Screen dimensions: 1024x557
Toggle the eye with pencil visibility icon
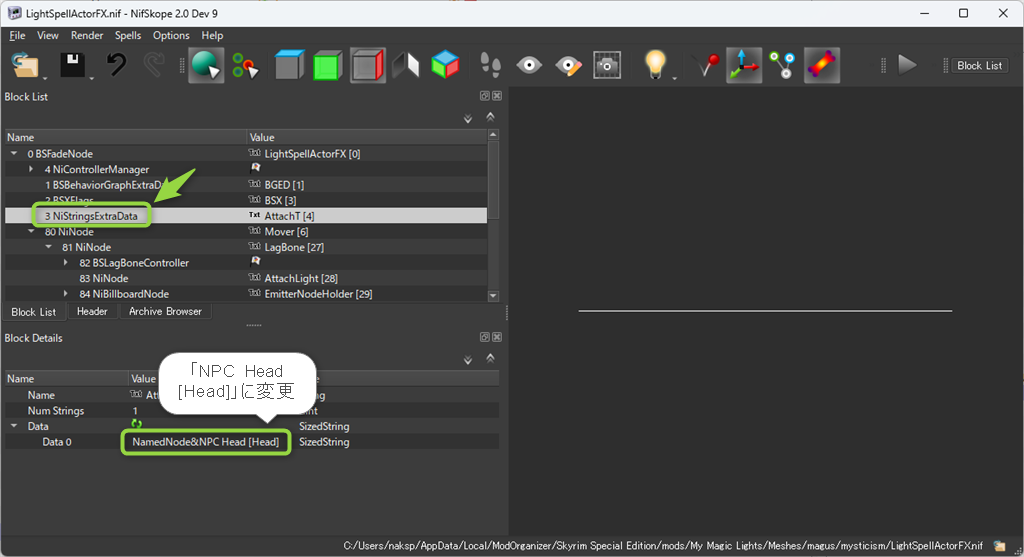[x=568, y=65]
